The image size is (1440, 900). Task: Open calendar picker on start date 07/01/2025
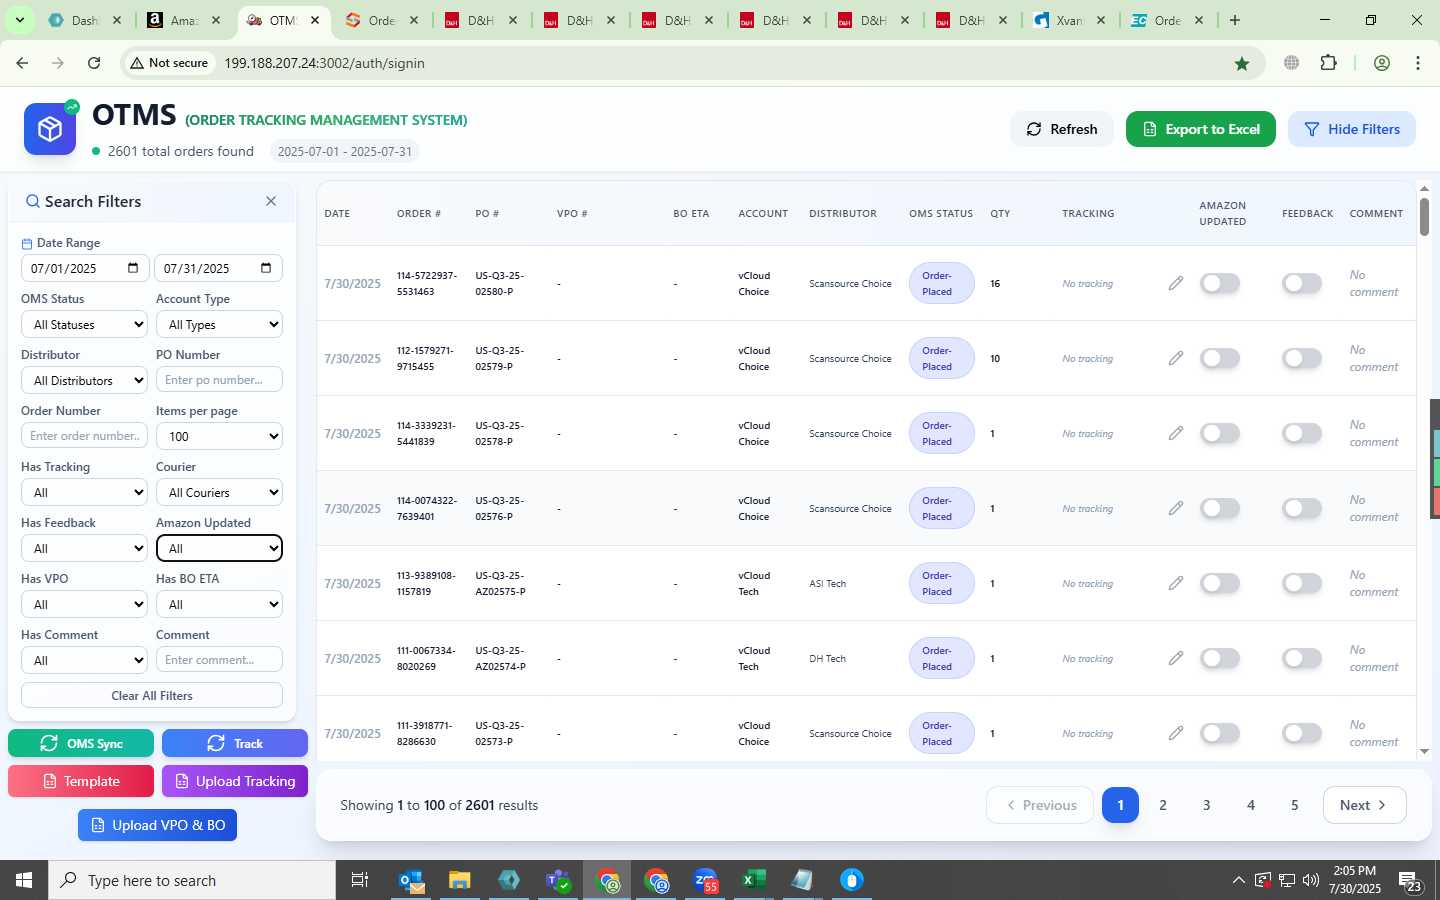[133, 268]
